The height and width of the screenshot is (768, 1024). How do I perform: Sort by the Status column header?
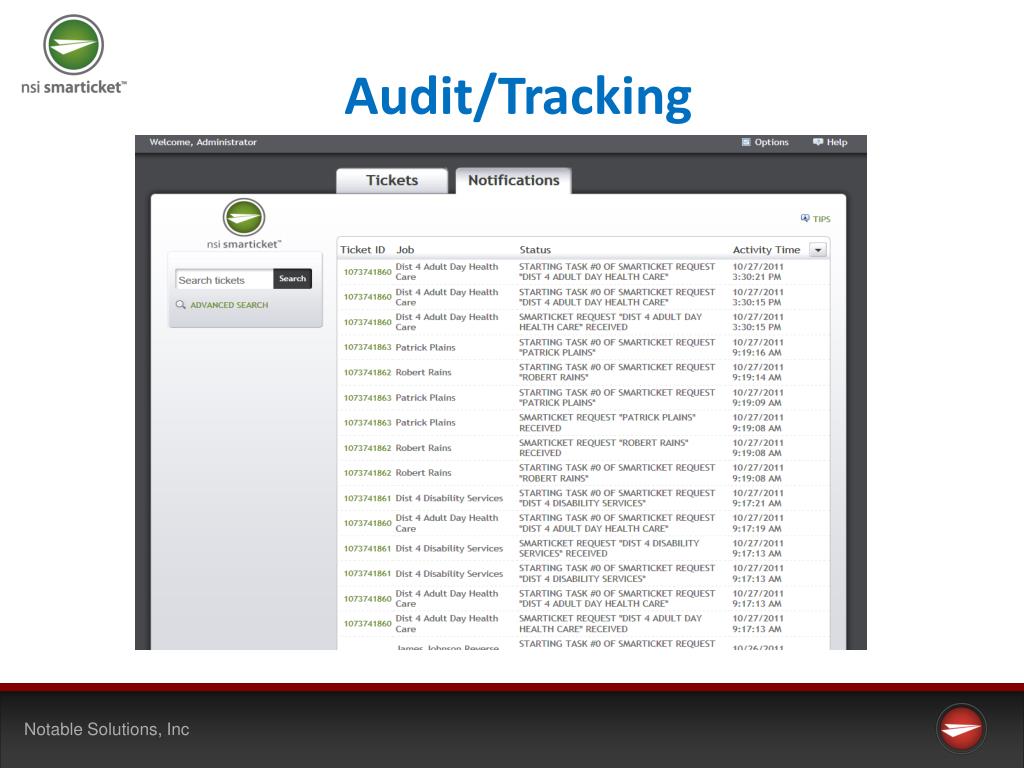point(535,249)
